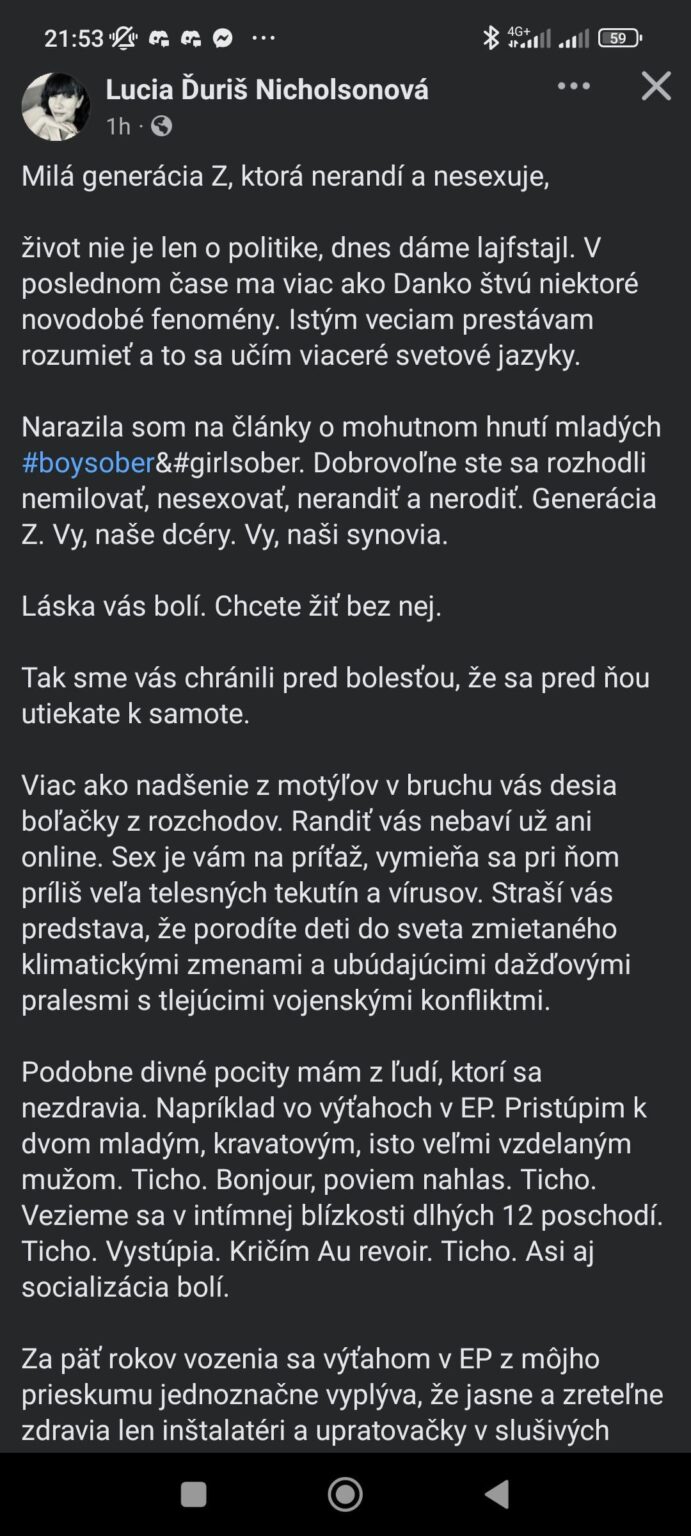The height and width of the screenshot is (1536, 691).
Task: Open the three-dots post options menu
Action: click(573, 87)
